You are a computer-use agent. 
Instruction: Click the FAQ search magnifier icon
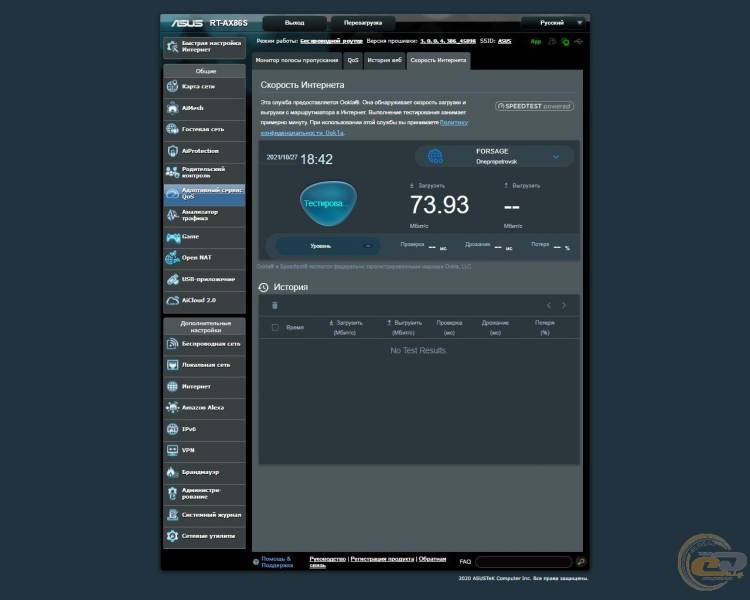click(x=581, y=562)
